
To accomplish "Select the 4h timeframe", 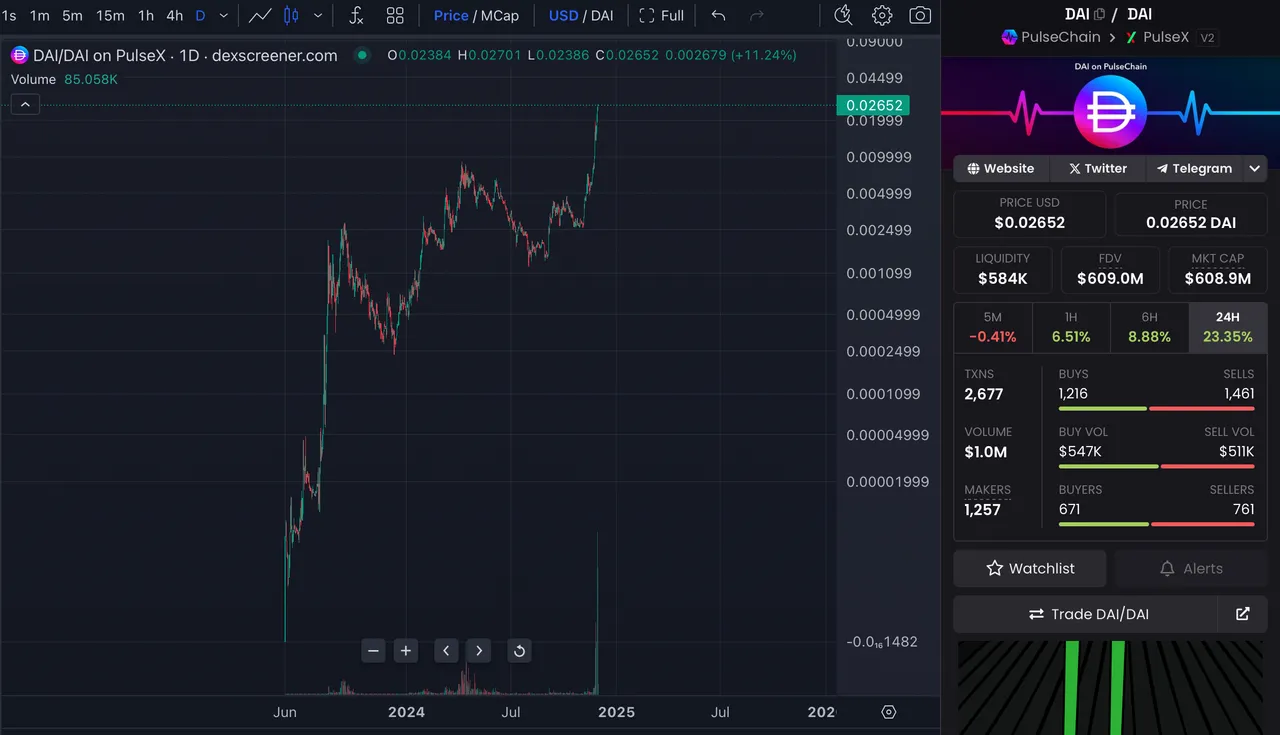I will tap(175, 15).
